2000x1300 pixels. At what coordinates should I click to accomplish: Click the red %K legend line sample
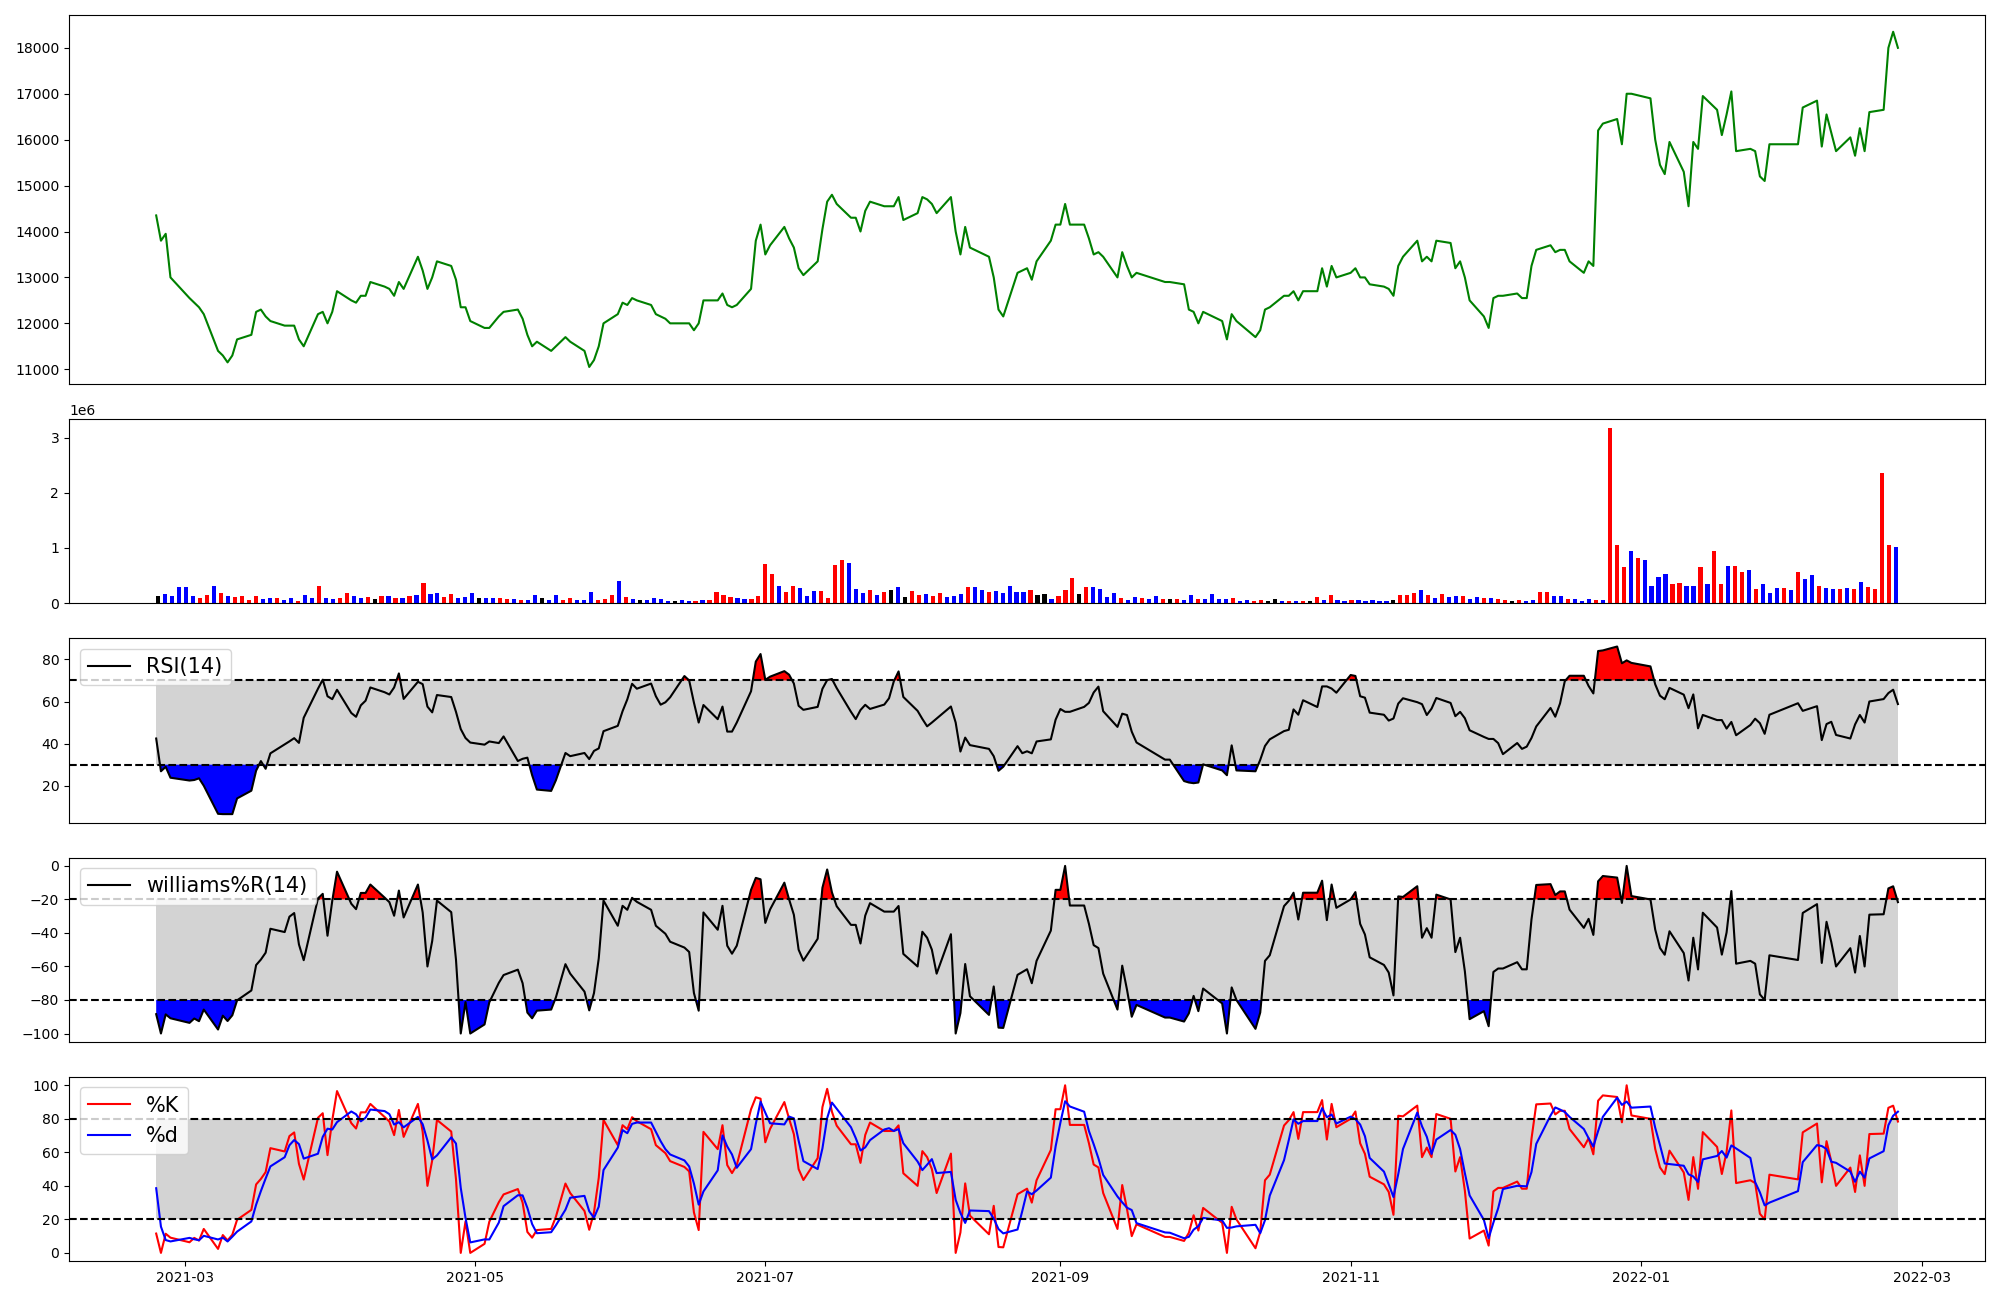110,1105
